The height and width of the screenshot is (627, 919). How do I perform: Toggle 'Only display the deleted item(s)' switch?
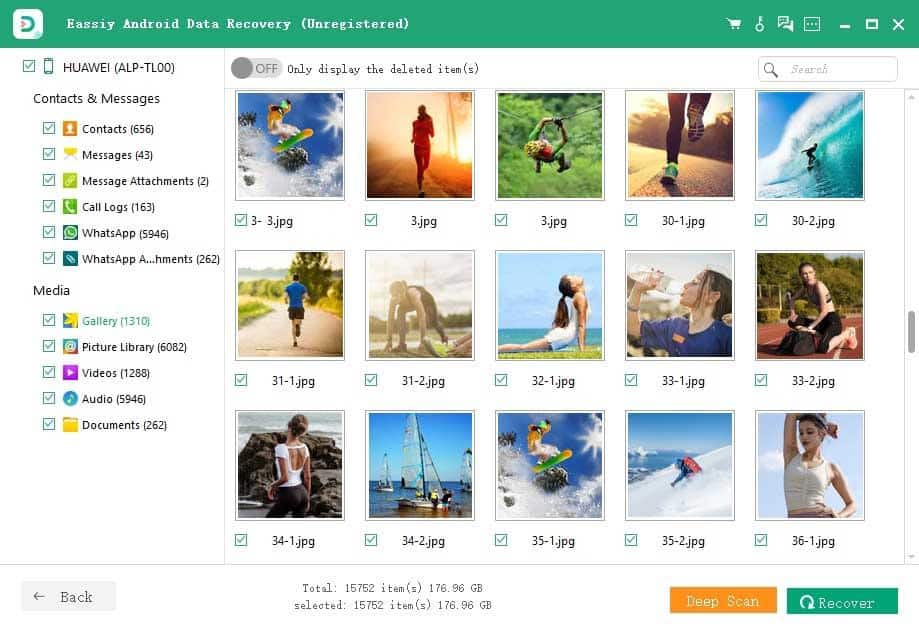pyautogui.click(x=253, y=69)
